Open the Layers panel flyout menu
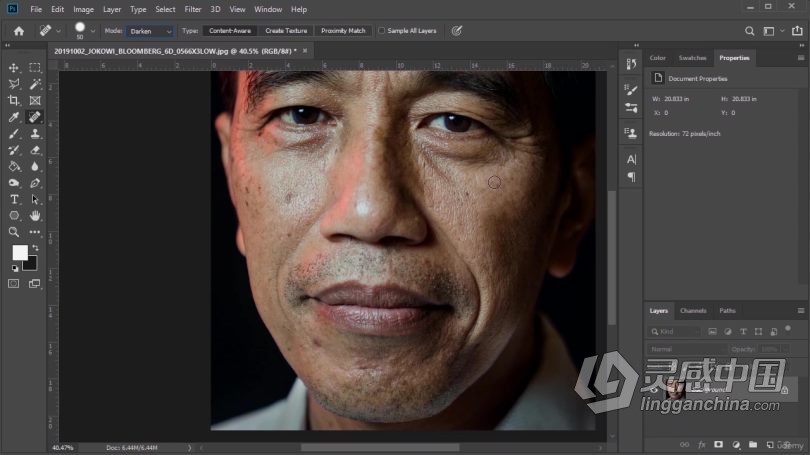Viewport: 810px width, 455px height. coord(801,311)
